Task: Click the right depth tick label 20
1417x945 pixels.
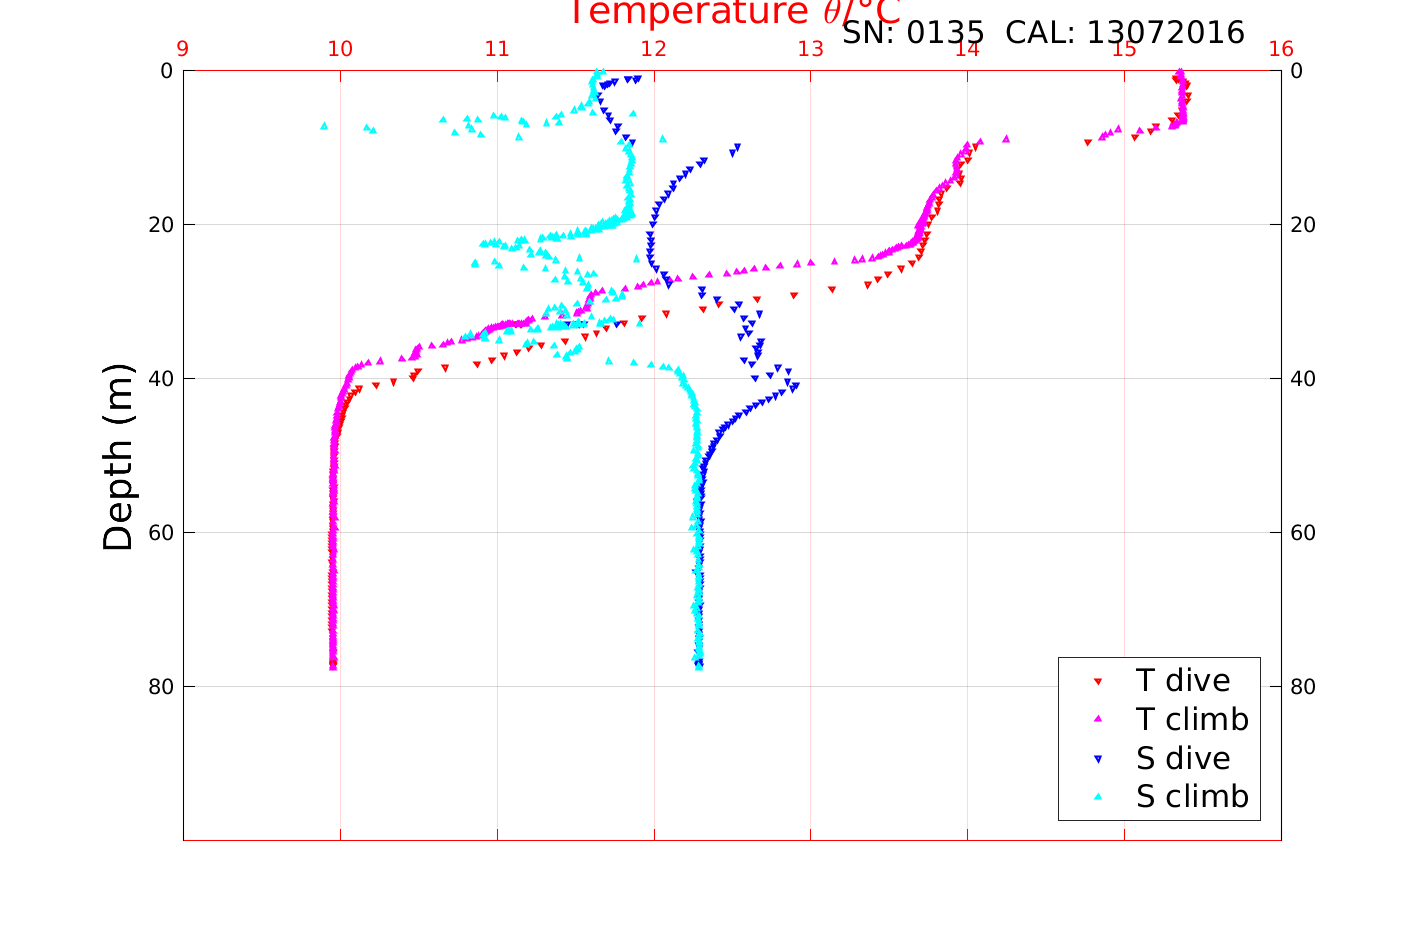Action: (1303, 225)
